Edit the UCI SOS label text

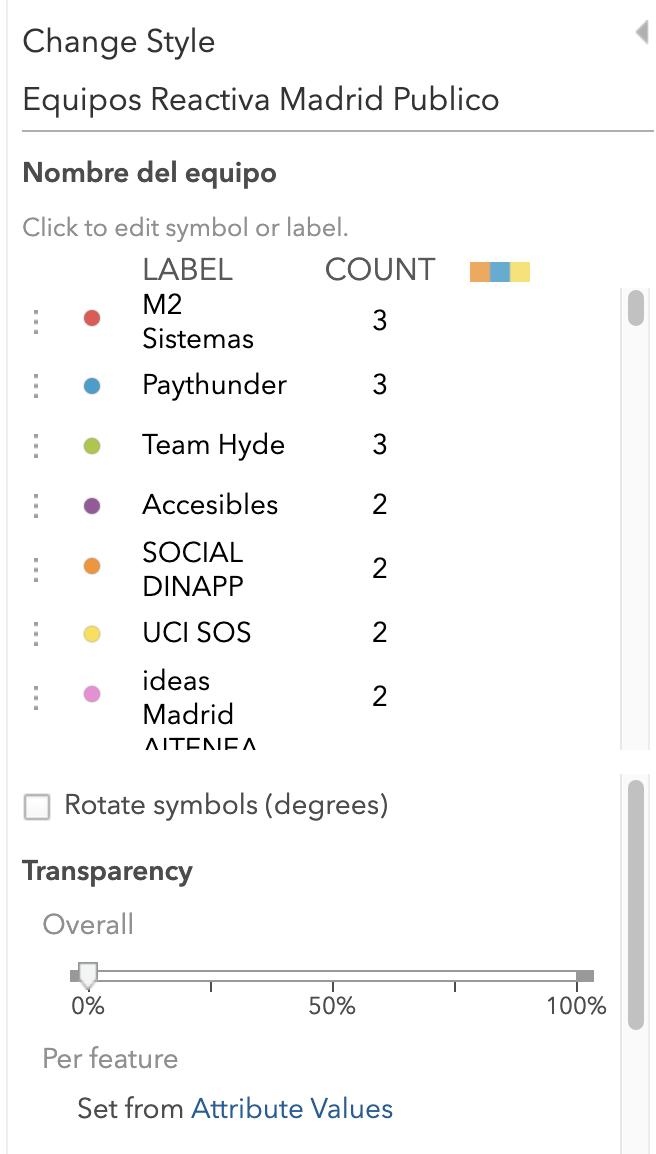[197, 632]
